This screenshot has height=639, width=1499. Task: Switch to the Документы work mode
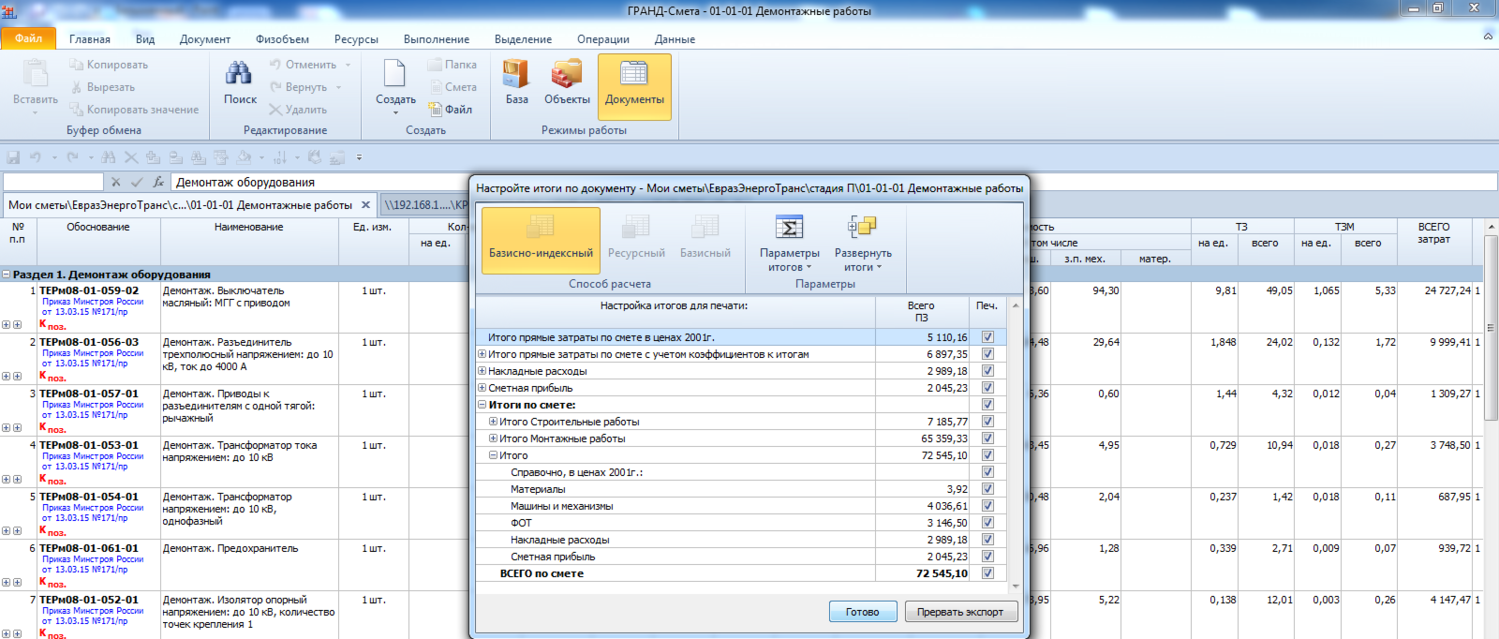[635, 86]
